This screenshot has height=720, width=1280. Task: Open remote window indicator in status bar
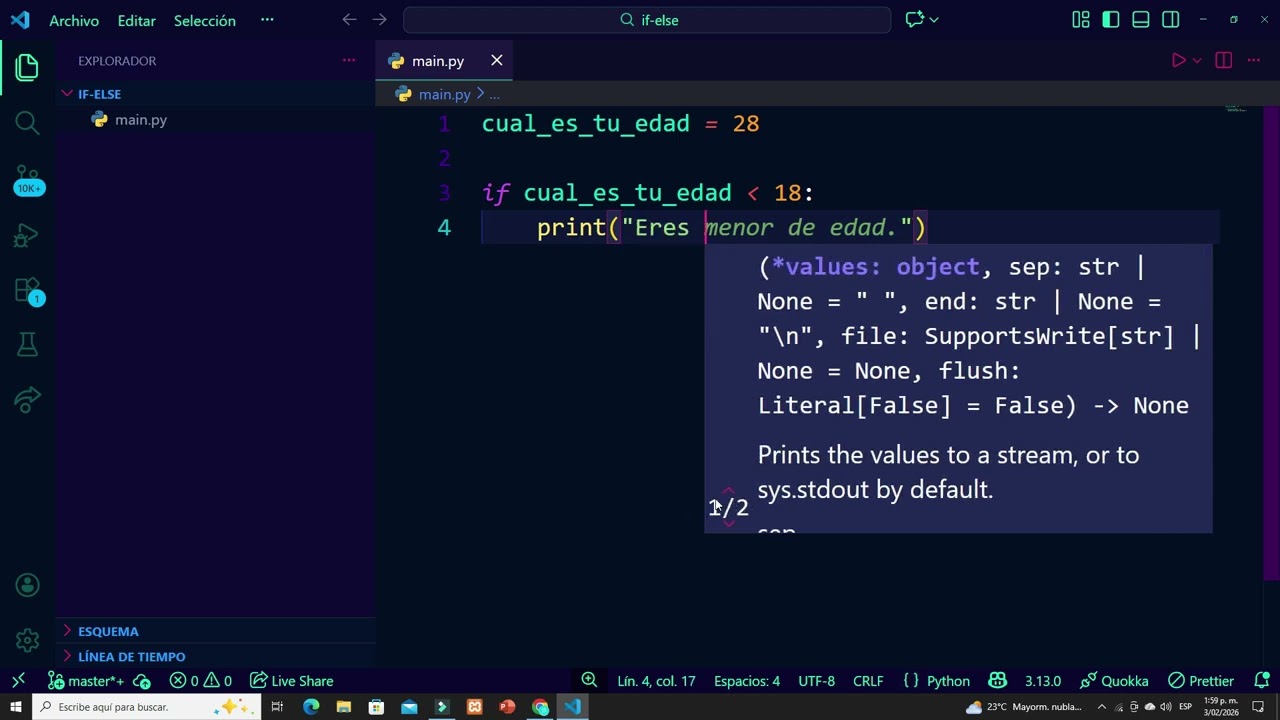click(x=18, y=681)
